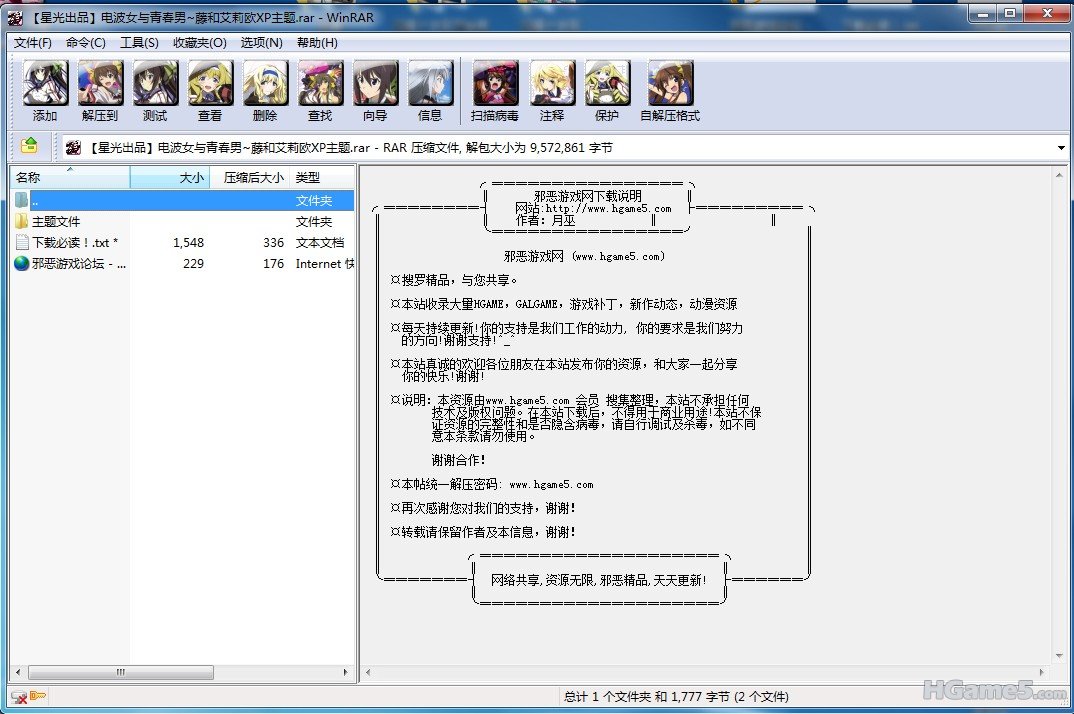
Task: Open the 命令(C) menu
Action: tap(86, 42)
